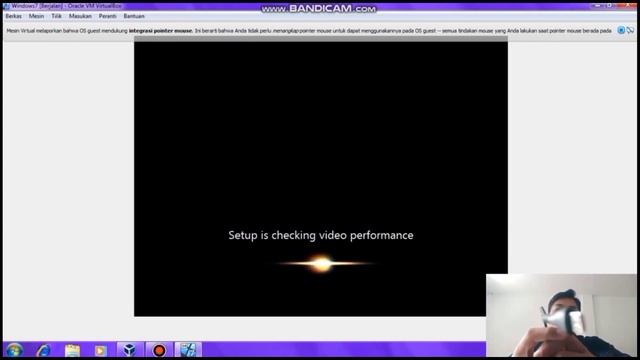Open the Peranti menu
640x360 pixels.
tap(107, 16)
